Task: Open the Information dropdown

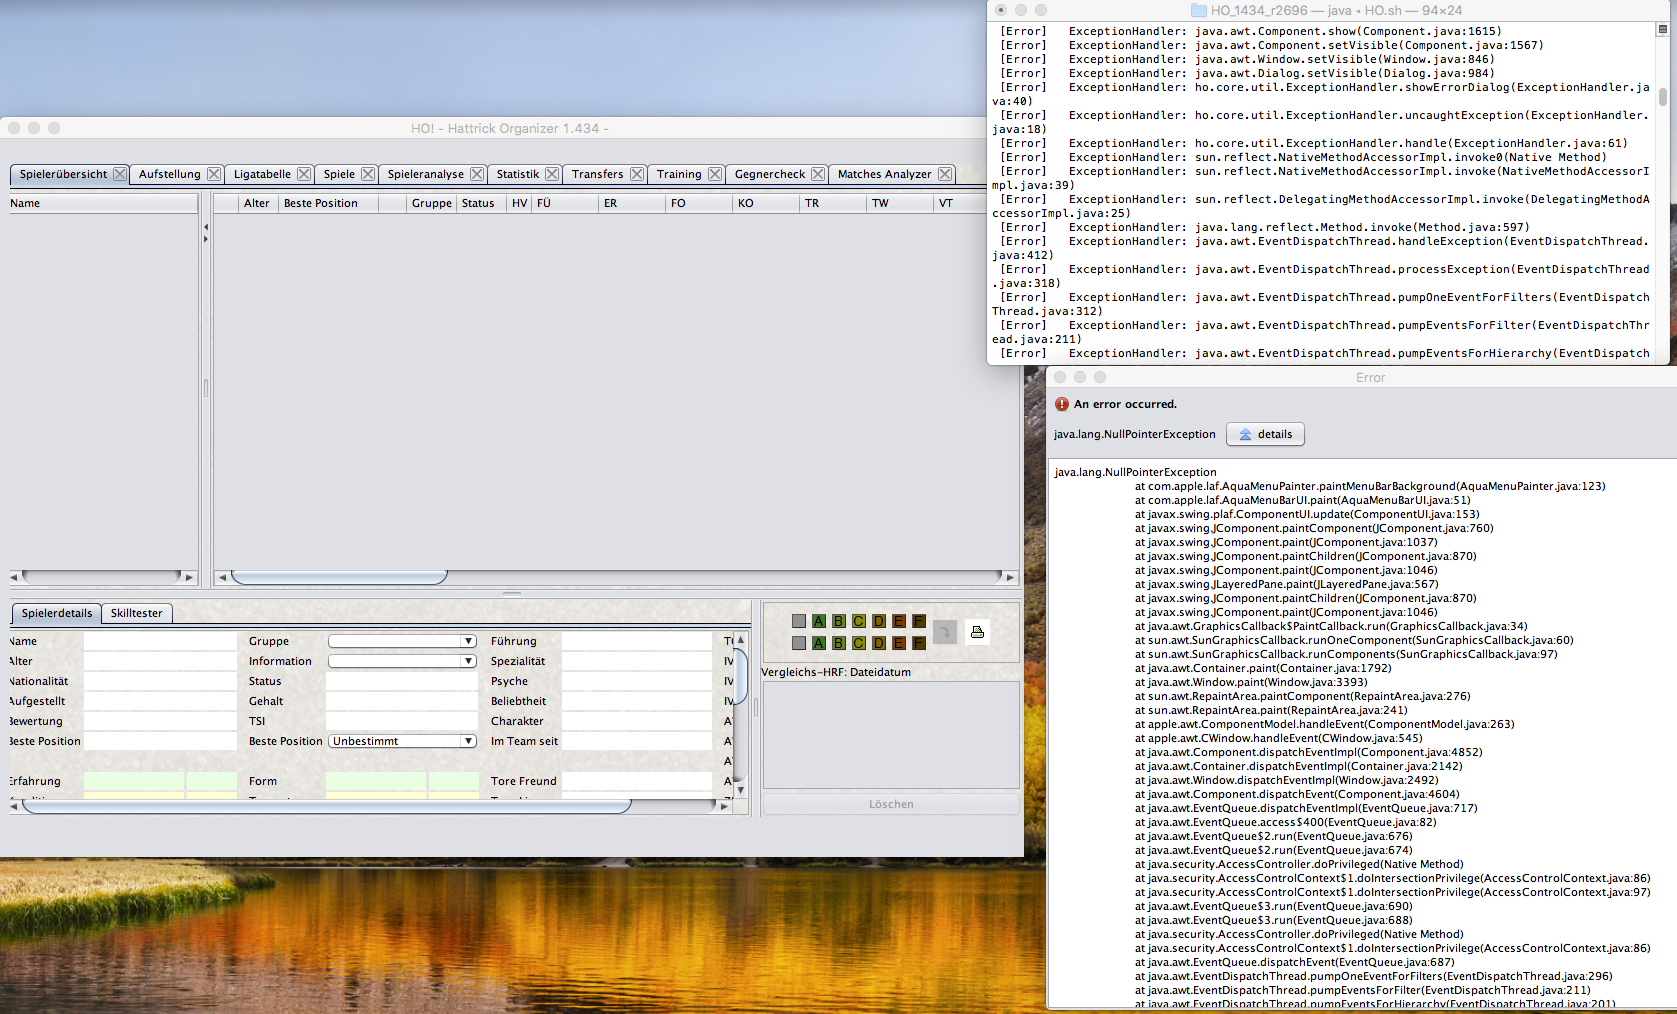Action: [x=402, y=661]
